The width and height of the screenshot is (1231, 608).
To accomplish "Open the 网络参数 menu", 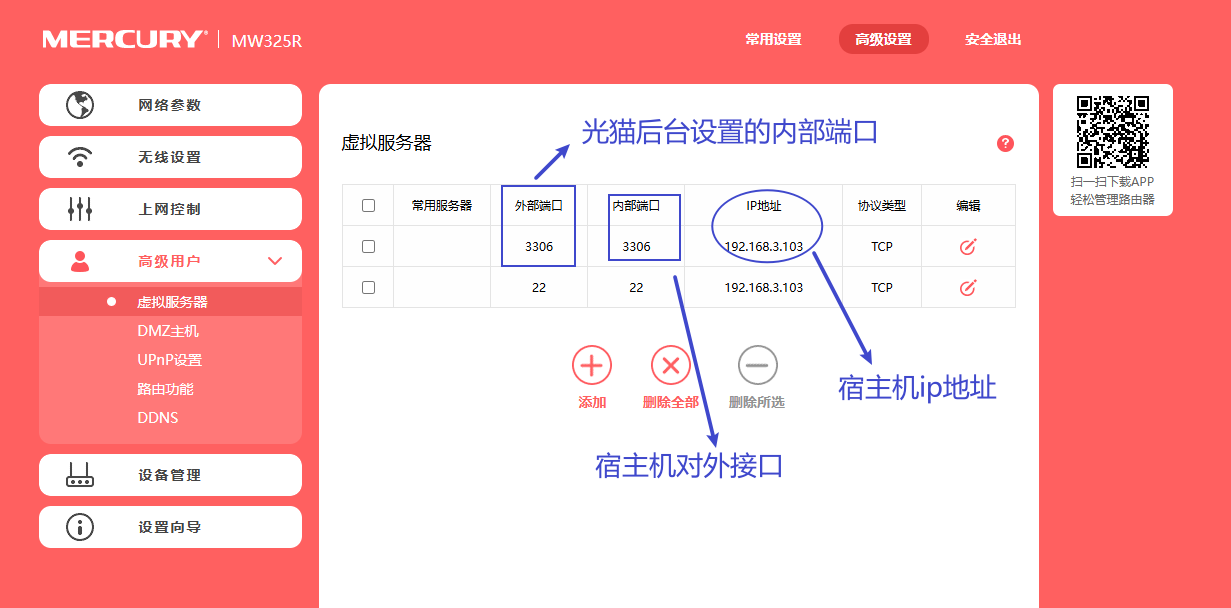I will 170,105.
